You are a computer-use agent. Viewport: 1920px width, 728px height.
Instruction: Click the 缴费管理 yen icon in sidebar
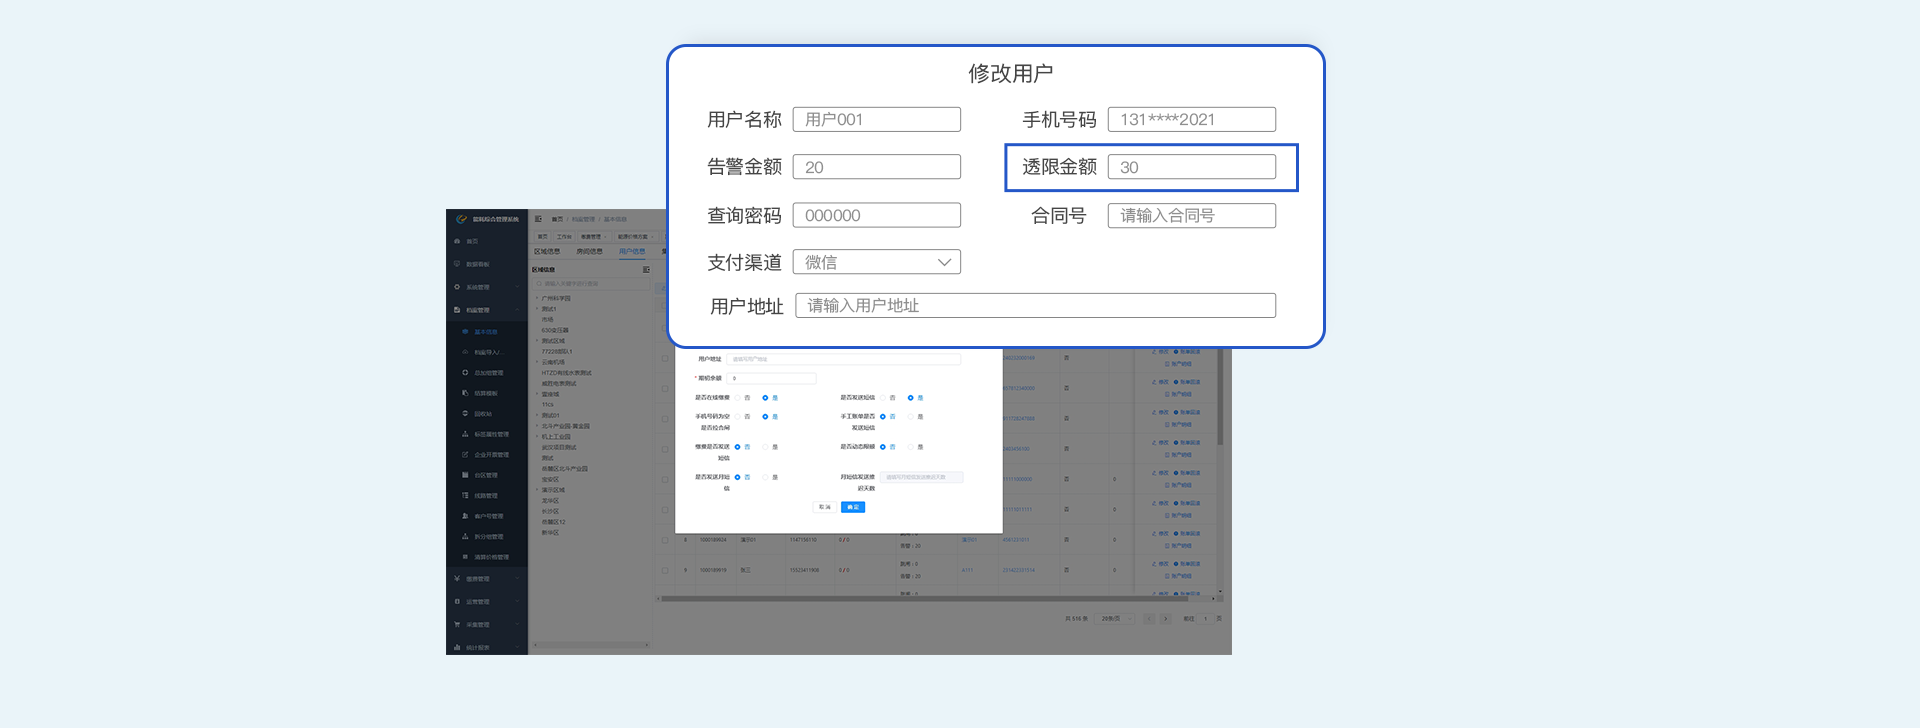click(x=457, y=578)
